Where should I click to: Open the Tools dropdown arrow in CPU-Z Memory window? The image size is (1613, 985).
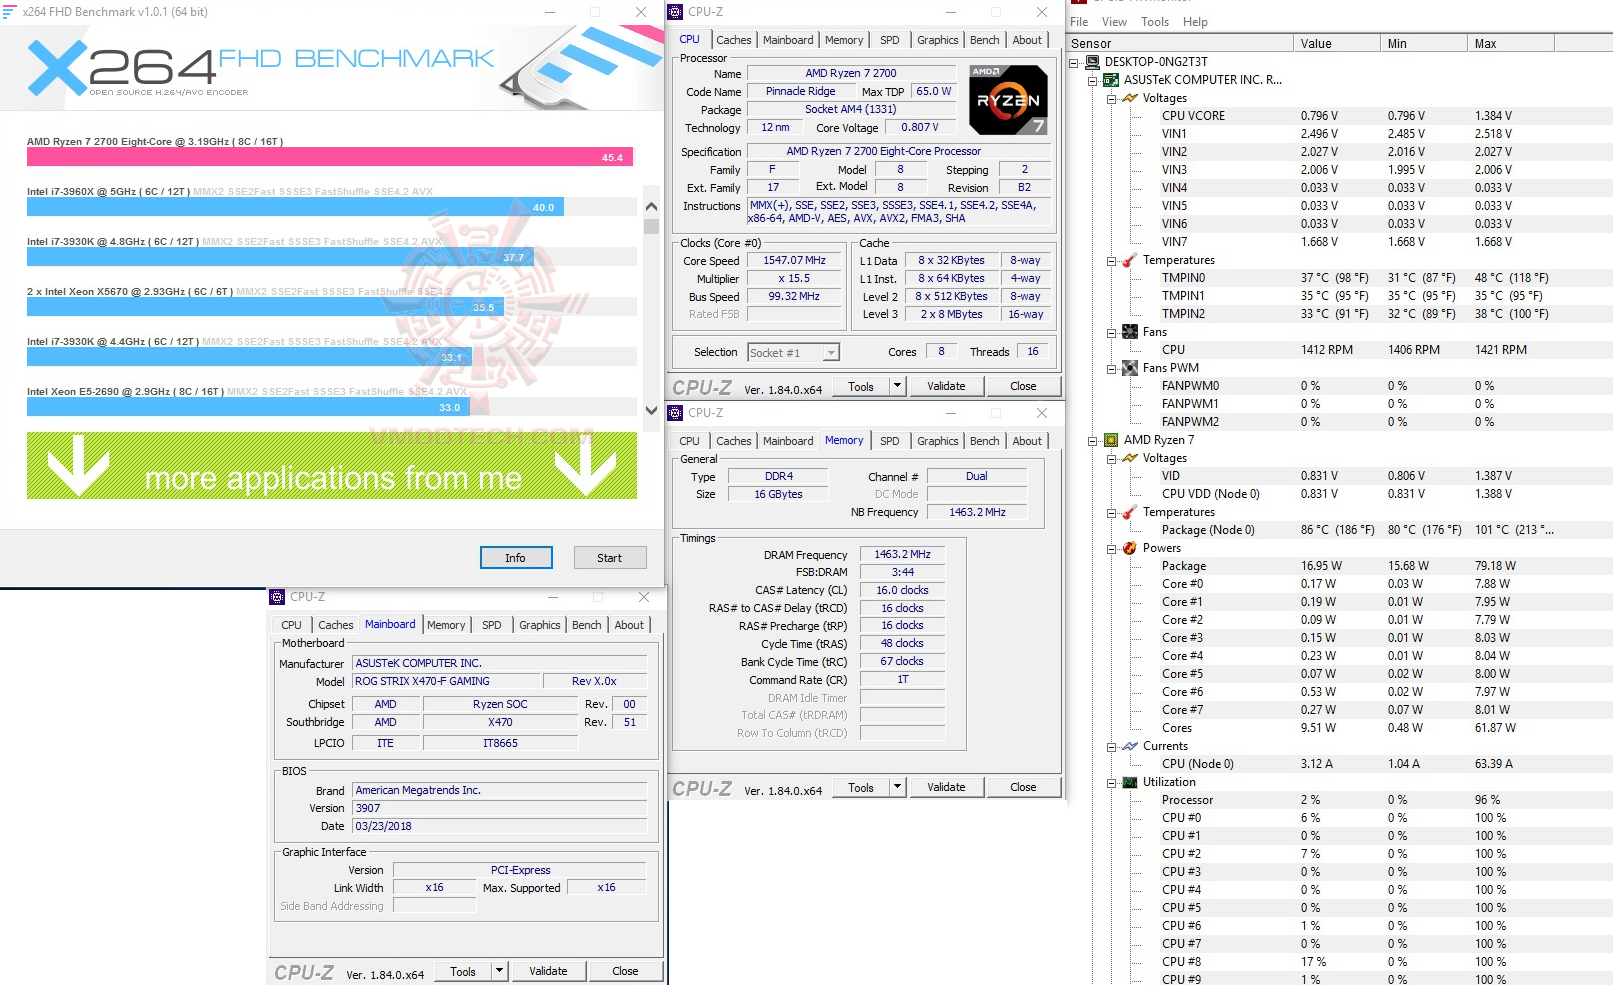(897, 787)
